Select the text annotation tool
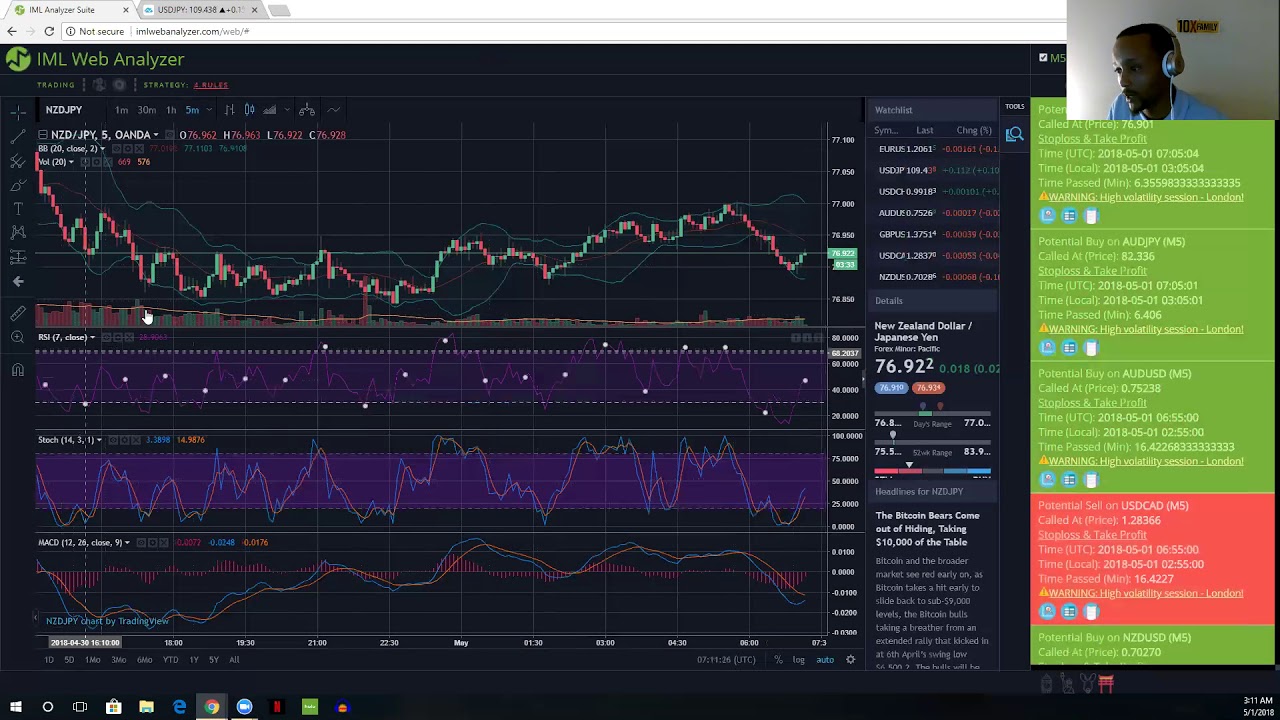This screenshot has width=1280, height=720. point(18,209)
